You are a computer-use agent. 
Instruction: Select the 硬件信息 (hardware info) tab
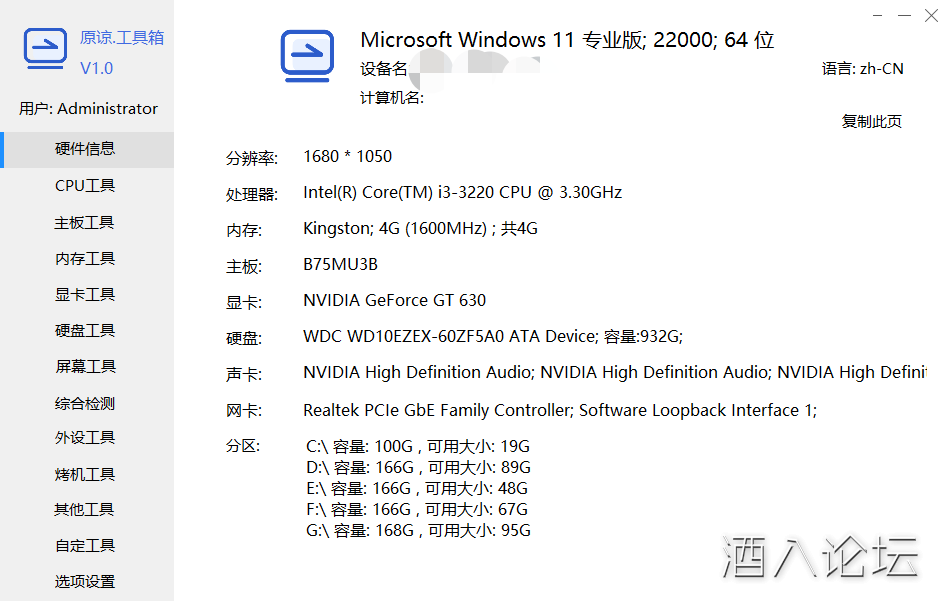pos(84,148)
